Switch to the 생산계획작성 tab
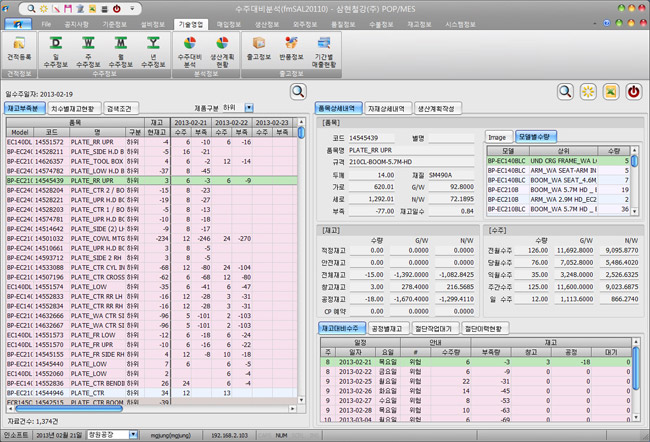The height and width of the screenshot is (442, 650). pos(437,109)
